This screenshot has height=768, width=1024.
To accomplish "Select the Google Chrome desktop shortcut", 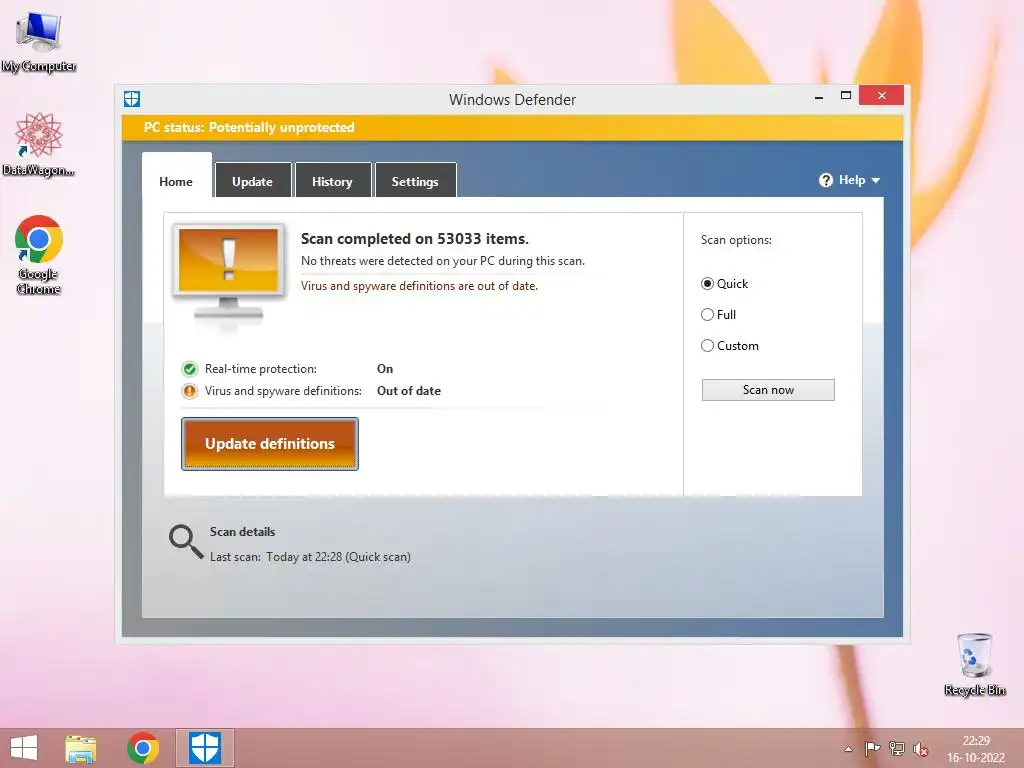I will pyautogui.click(x=39, y=254).
